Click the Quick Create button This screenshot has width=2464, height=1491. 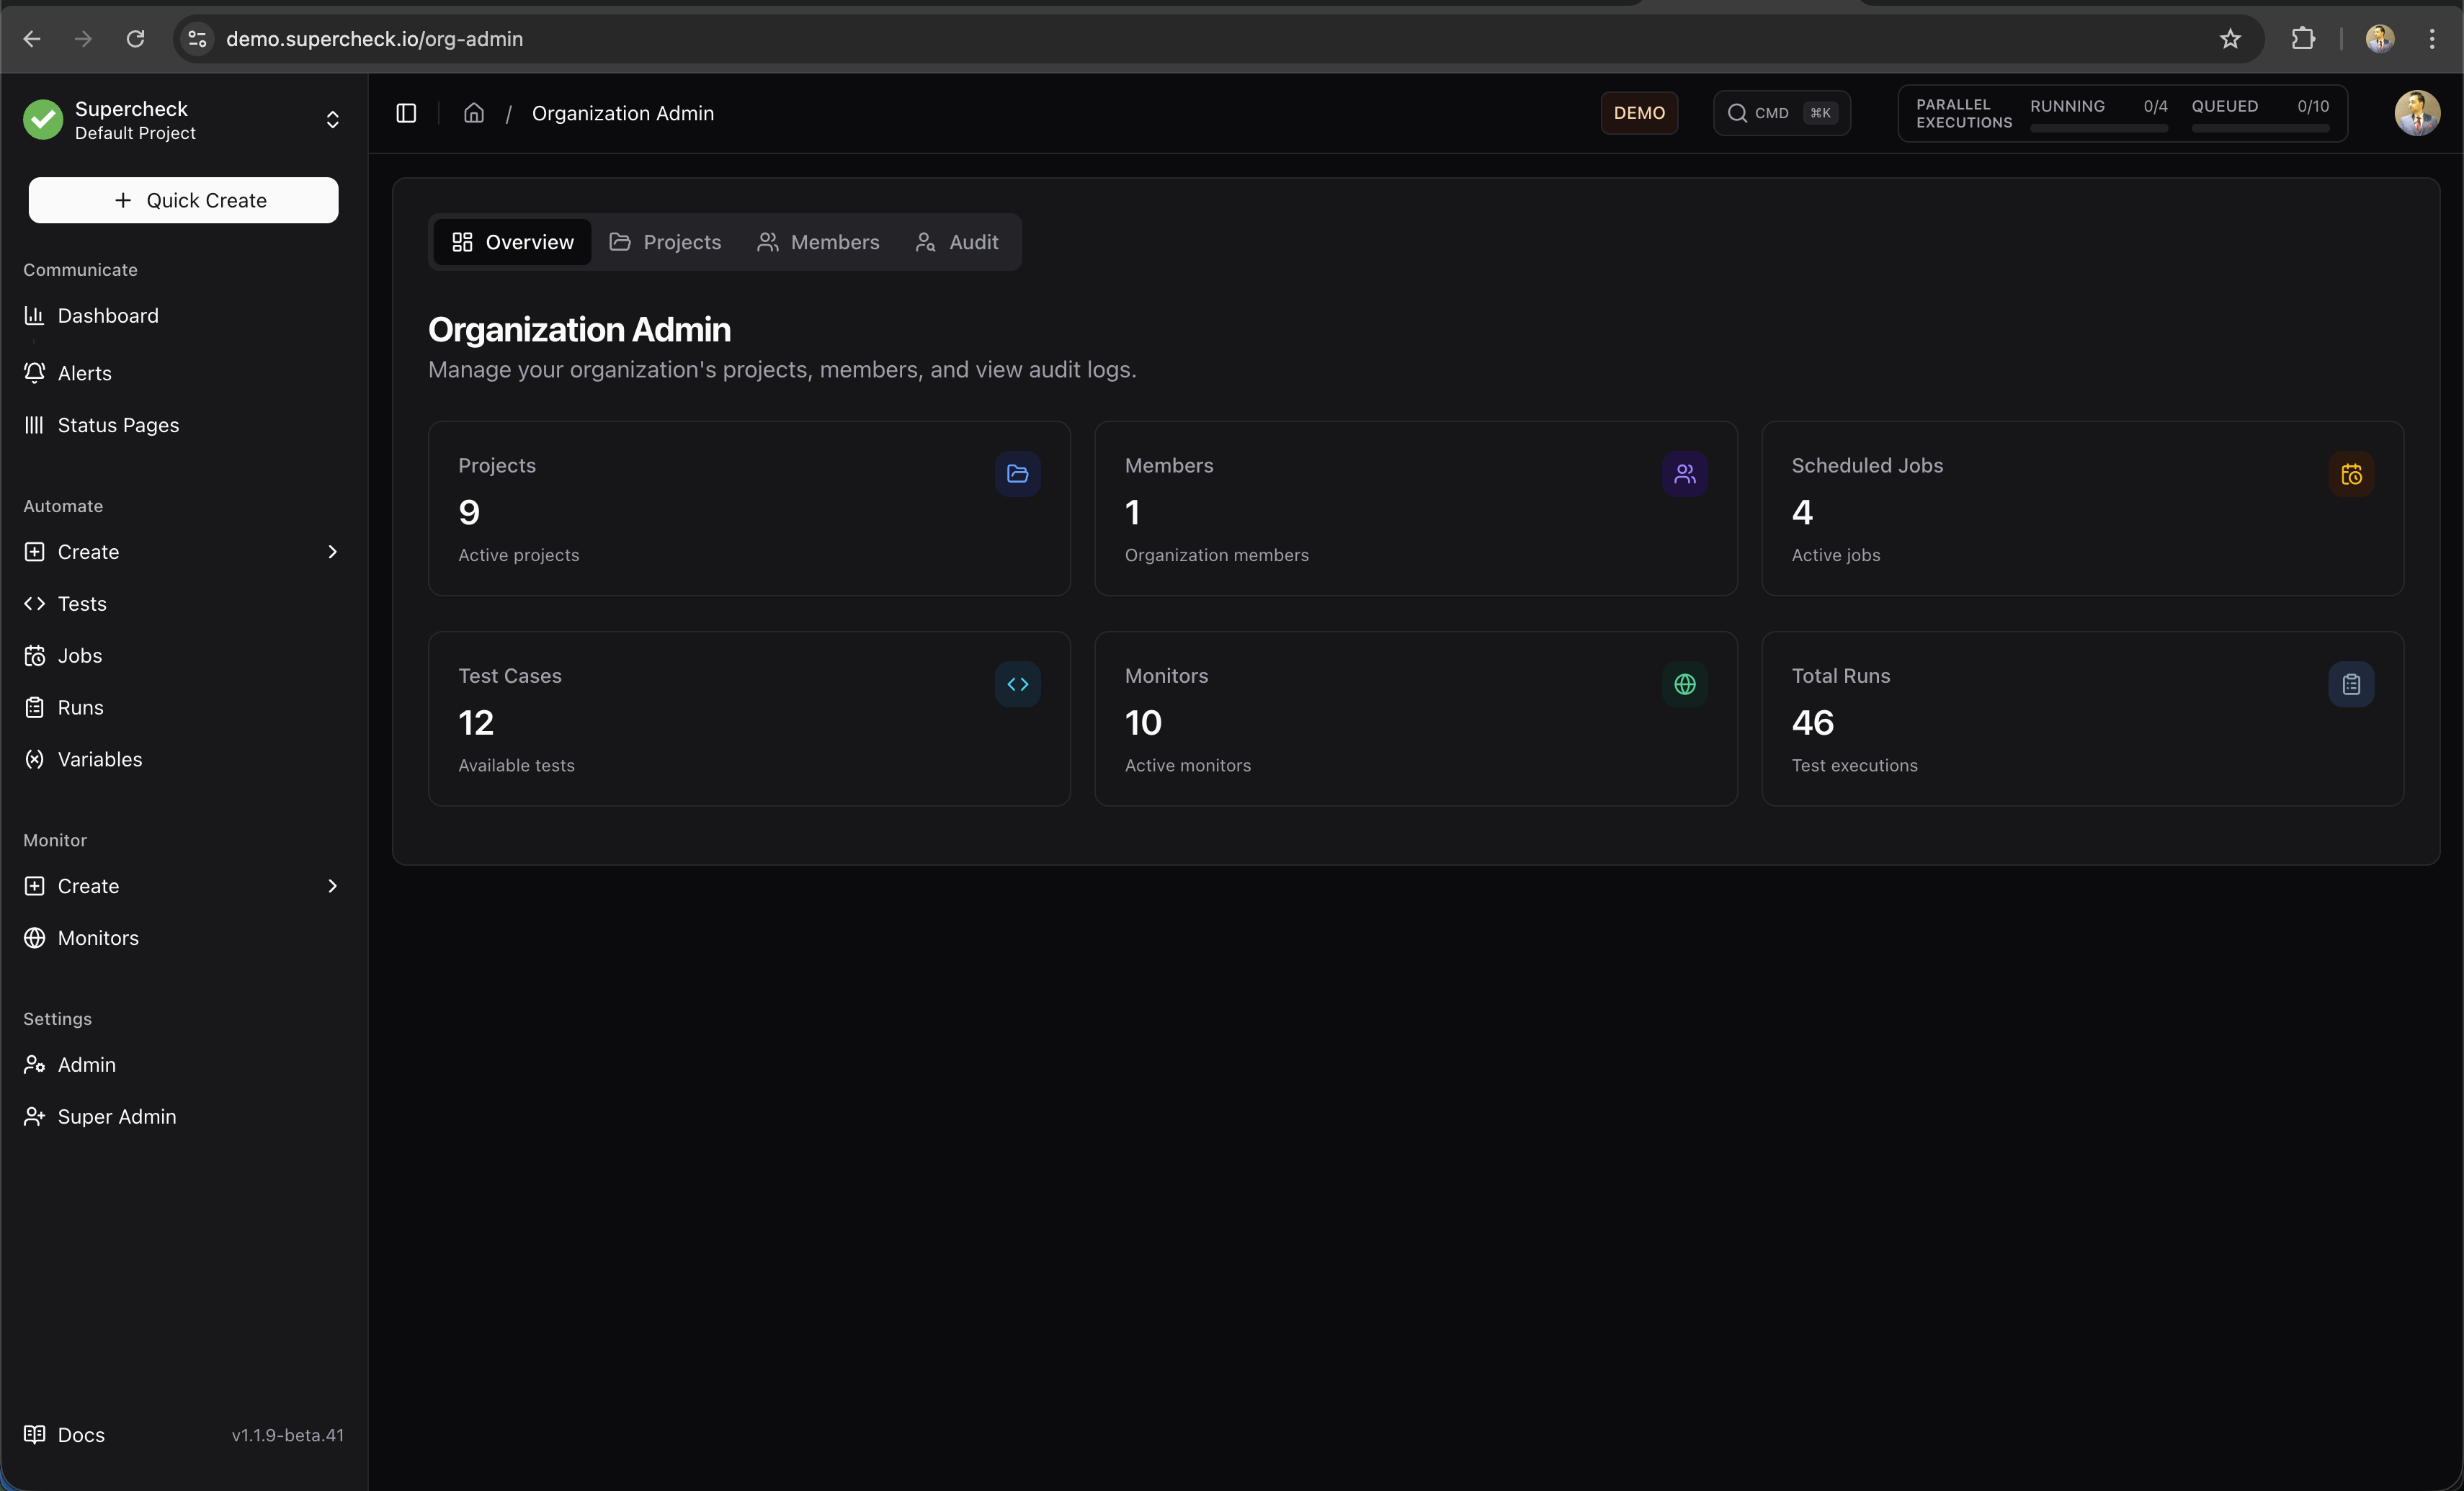[x=183, y=200]
